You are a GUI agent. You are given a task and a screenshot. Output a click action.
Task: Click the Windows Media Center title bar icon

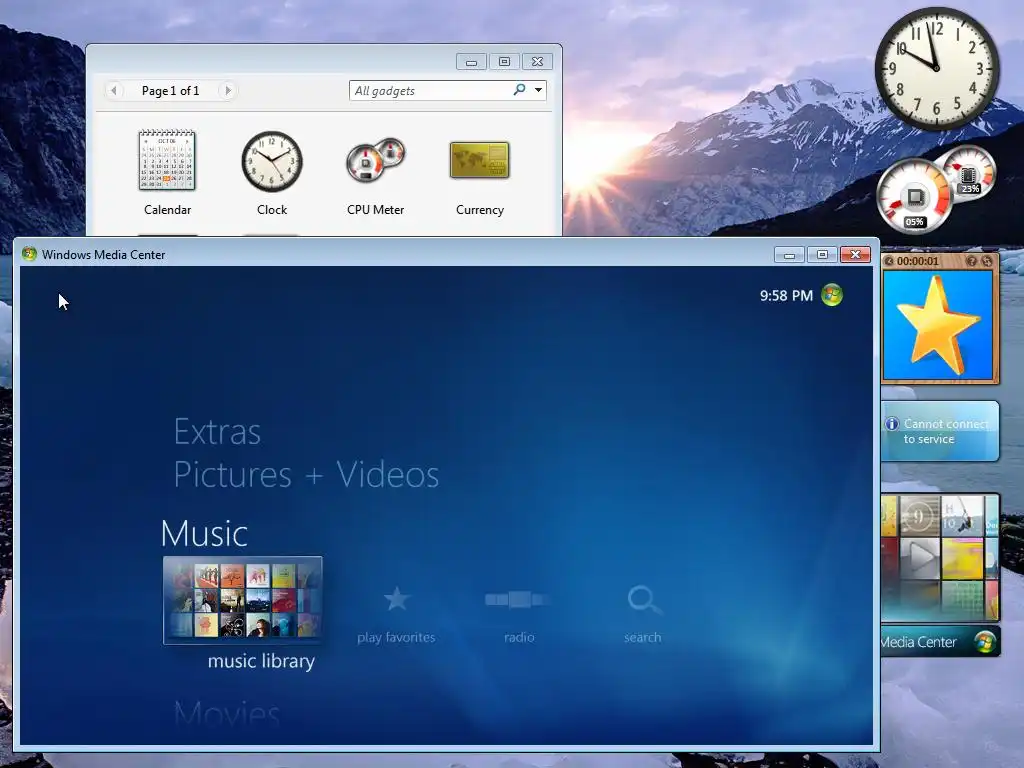tap(29, 254)
